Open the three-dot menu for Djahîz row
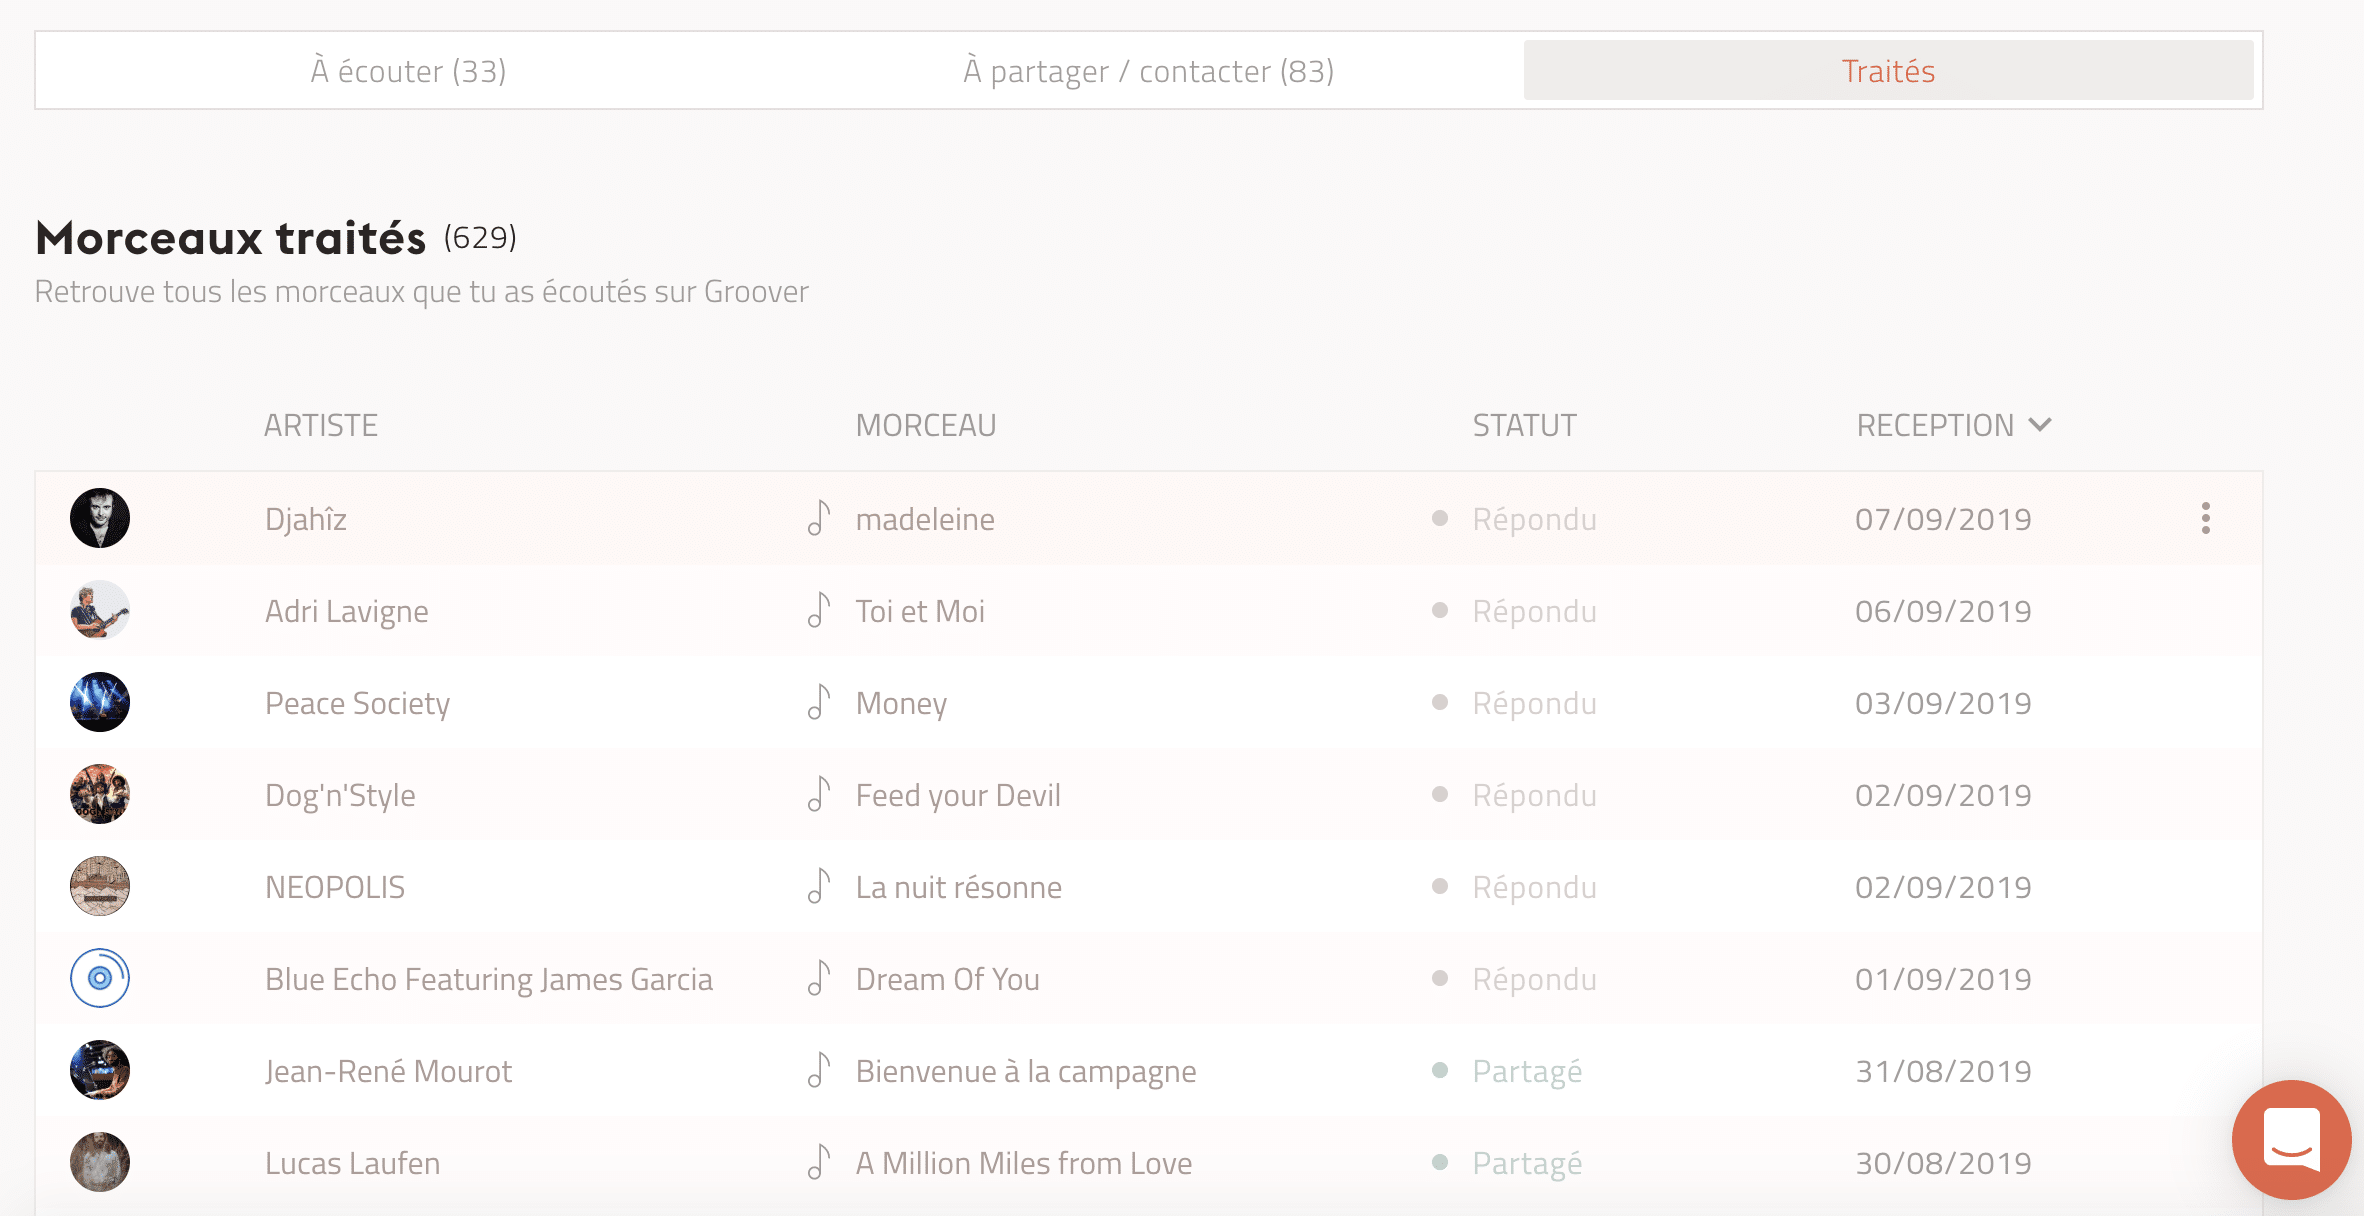This screenshot has height=1216, width=2364. click(x=2205, y=518)
